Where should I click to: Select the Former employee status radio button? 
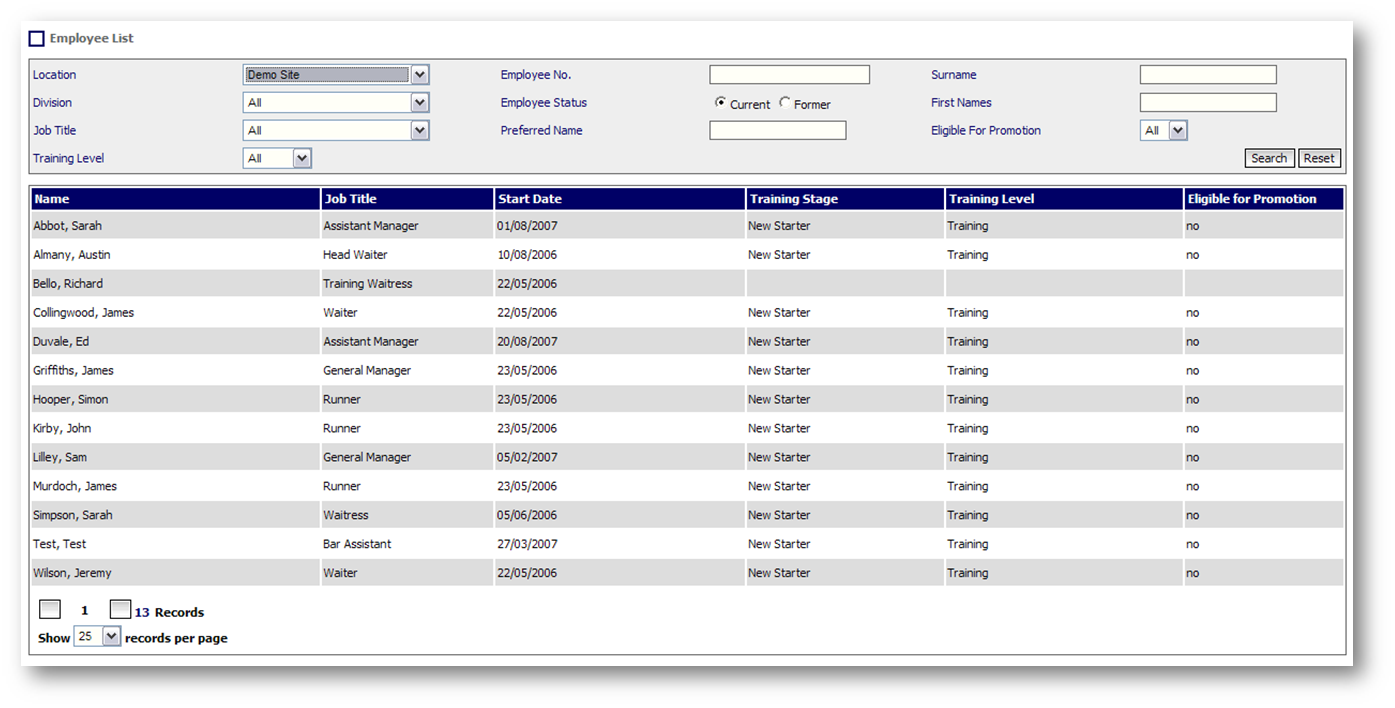tap(785, 103)
